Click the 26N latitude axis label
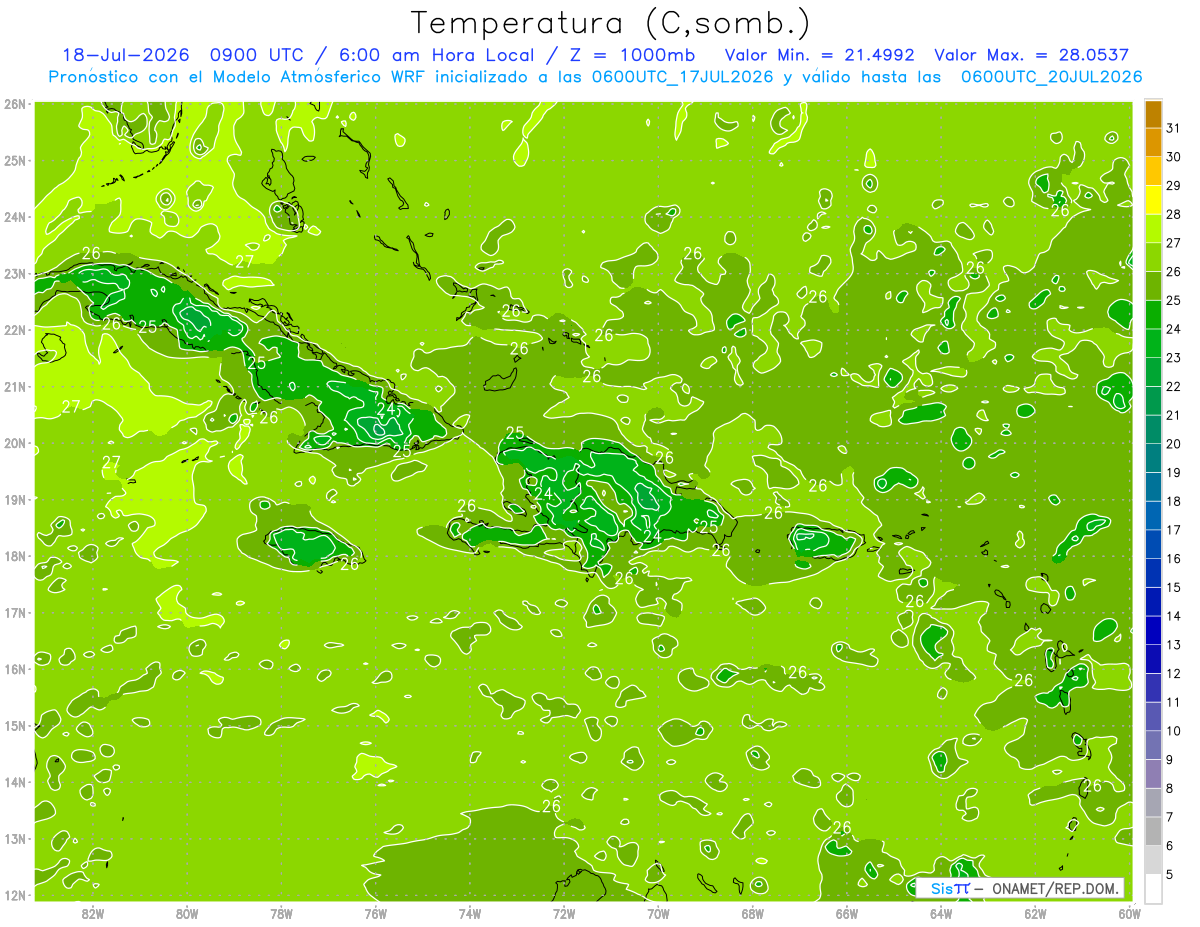Screen dimensions: 1200x927 [x=15, y=104]
